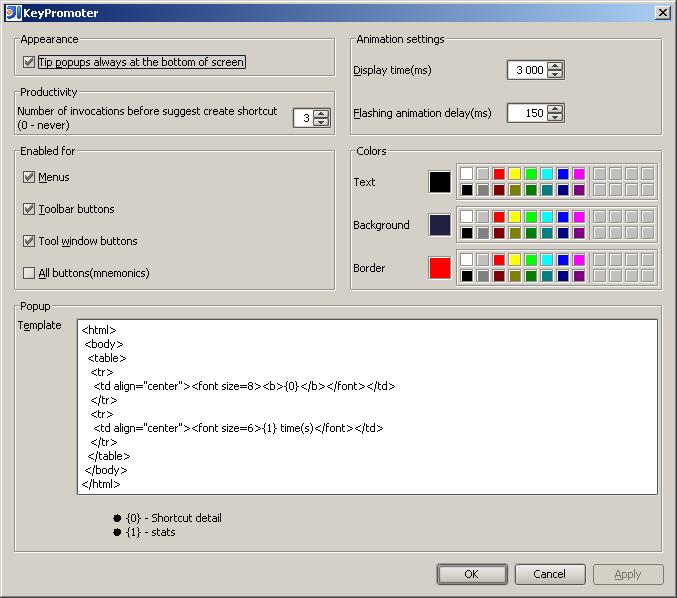Pick cyan in Background color palette
677x598 pixels.
point(547,217)
